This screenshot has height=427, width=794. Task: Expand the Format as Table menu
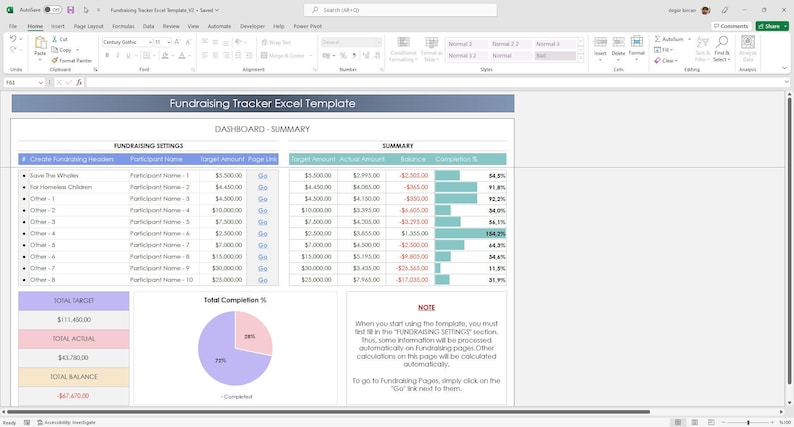pos(431,49)
